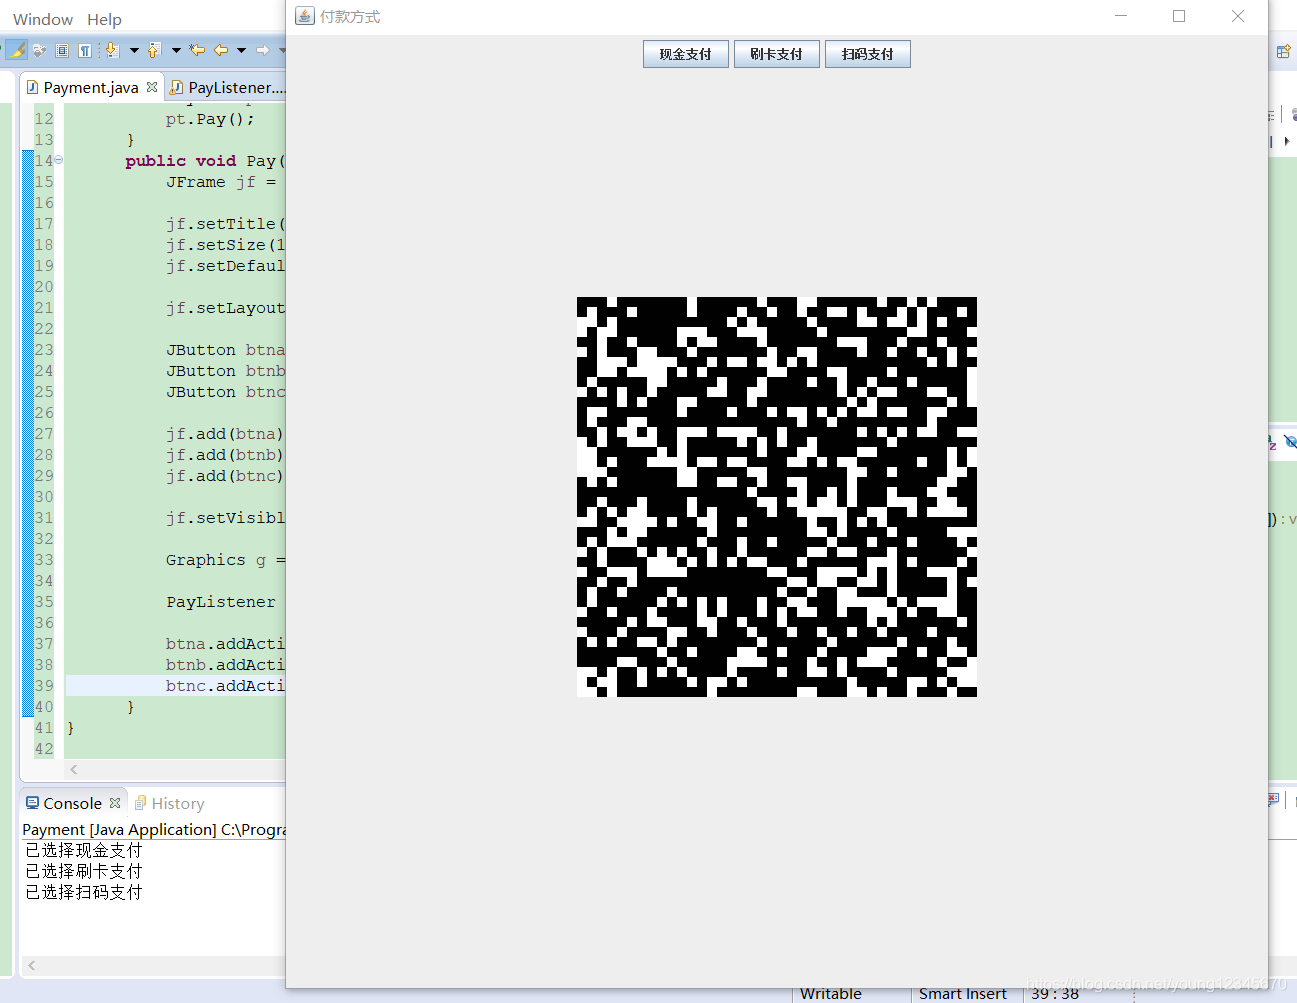The image size is (1297, 1003).
Task: Open the Open Perspective icon
Action: point(1284,52)
